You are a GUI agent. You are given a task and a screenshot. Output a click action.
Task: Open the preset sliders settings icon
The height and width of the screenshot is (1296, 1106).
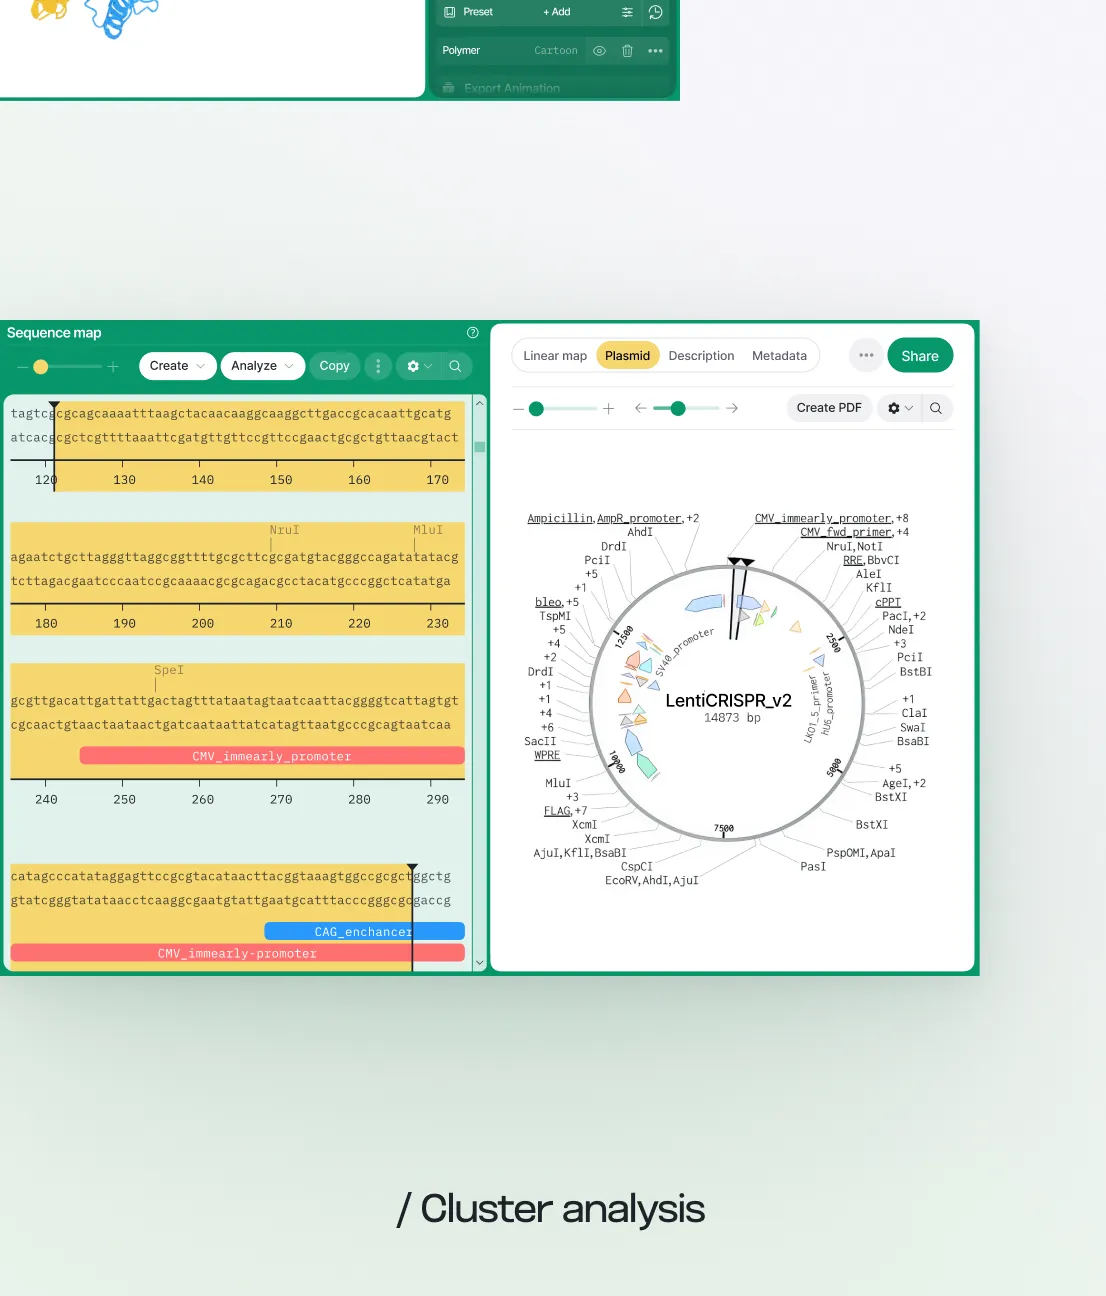pyautogui.click(x=627, y=12)
